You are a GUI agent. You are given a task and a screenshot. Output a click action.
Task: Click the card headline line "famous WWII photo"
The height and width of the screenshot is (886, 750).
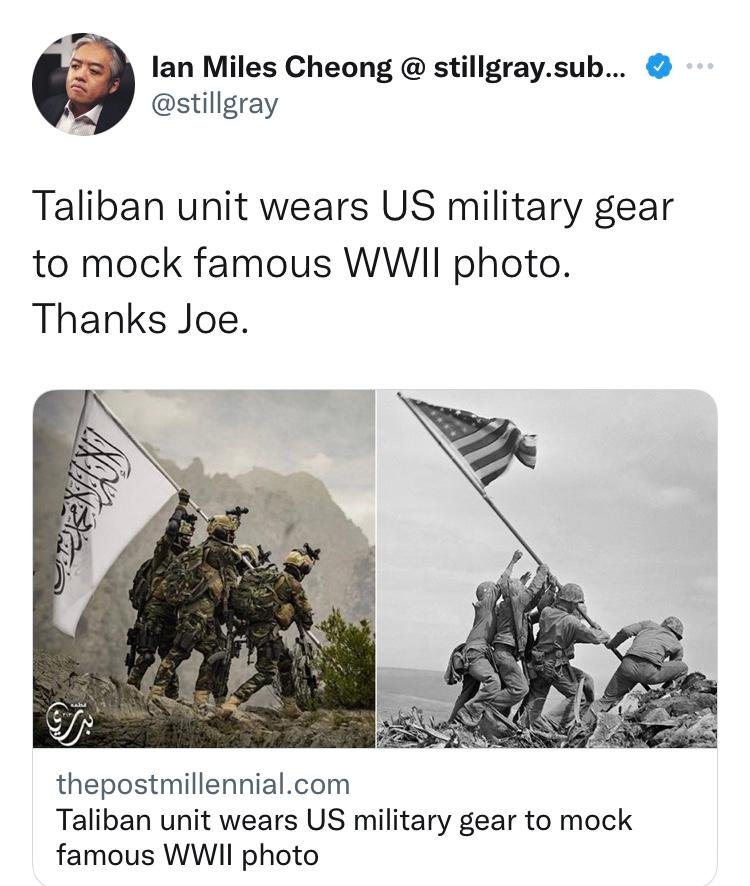(x=187, y=854)
